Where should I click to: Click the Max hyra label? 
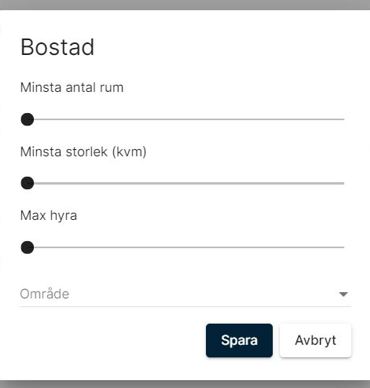click(49, 216)
